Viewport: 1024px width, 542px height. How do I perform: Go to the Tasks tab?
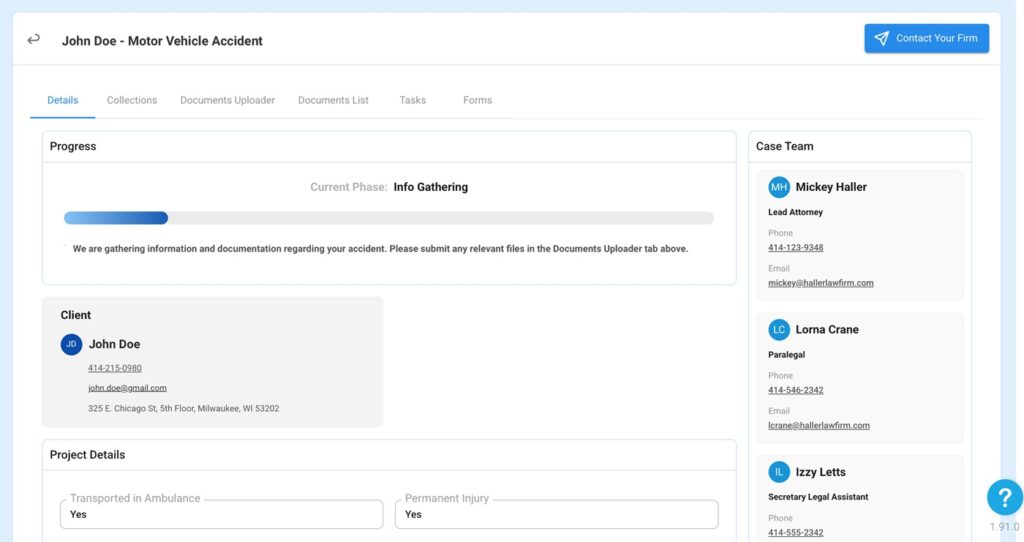point(413,100)
